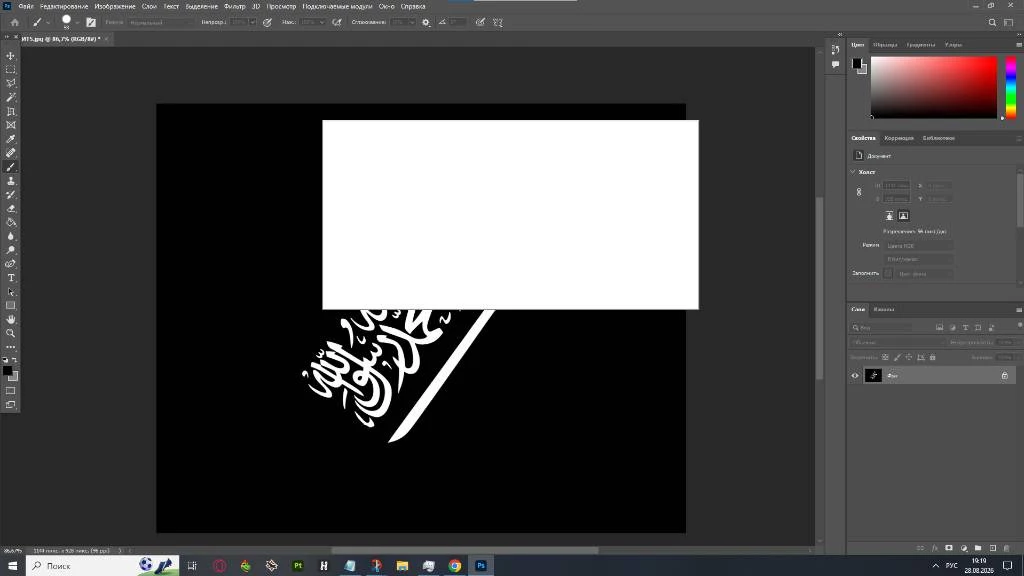Collapse the Холст section
1024x576 pixels.
[853, 172]
